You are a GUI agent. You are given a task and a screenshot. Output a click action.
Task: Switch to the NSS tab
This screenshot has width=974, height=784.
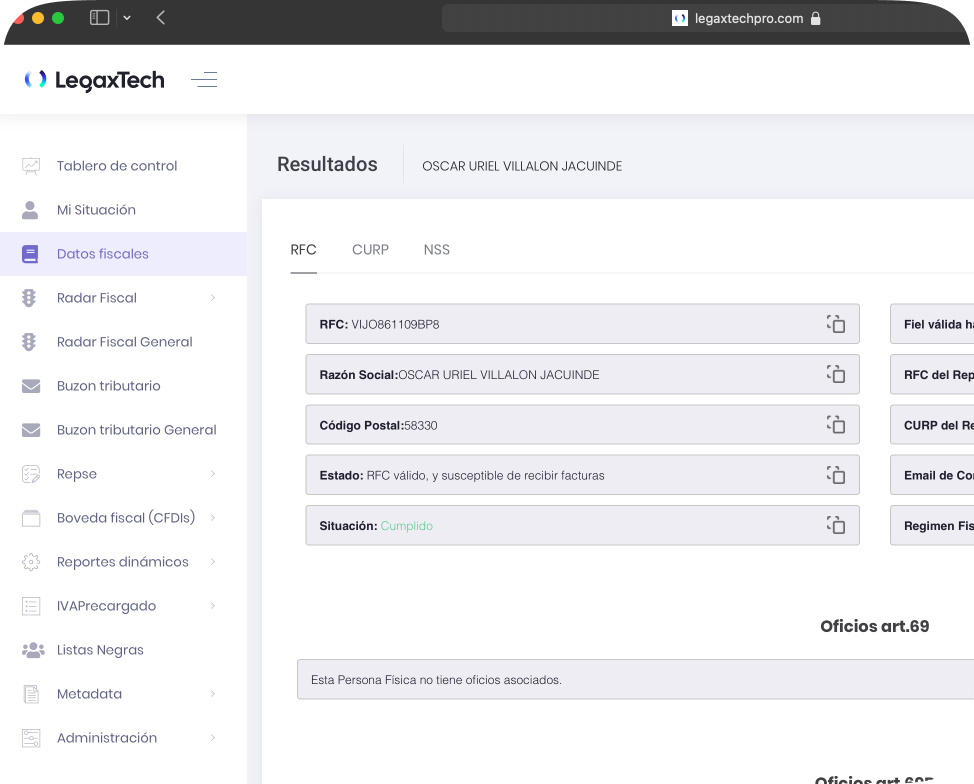pos(436,250)
